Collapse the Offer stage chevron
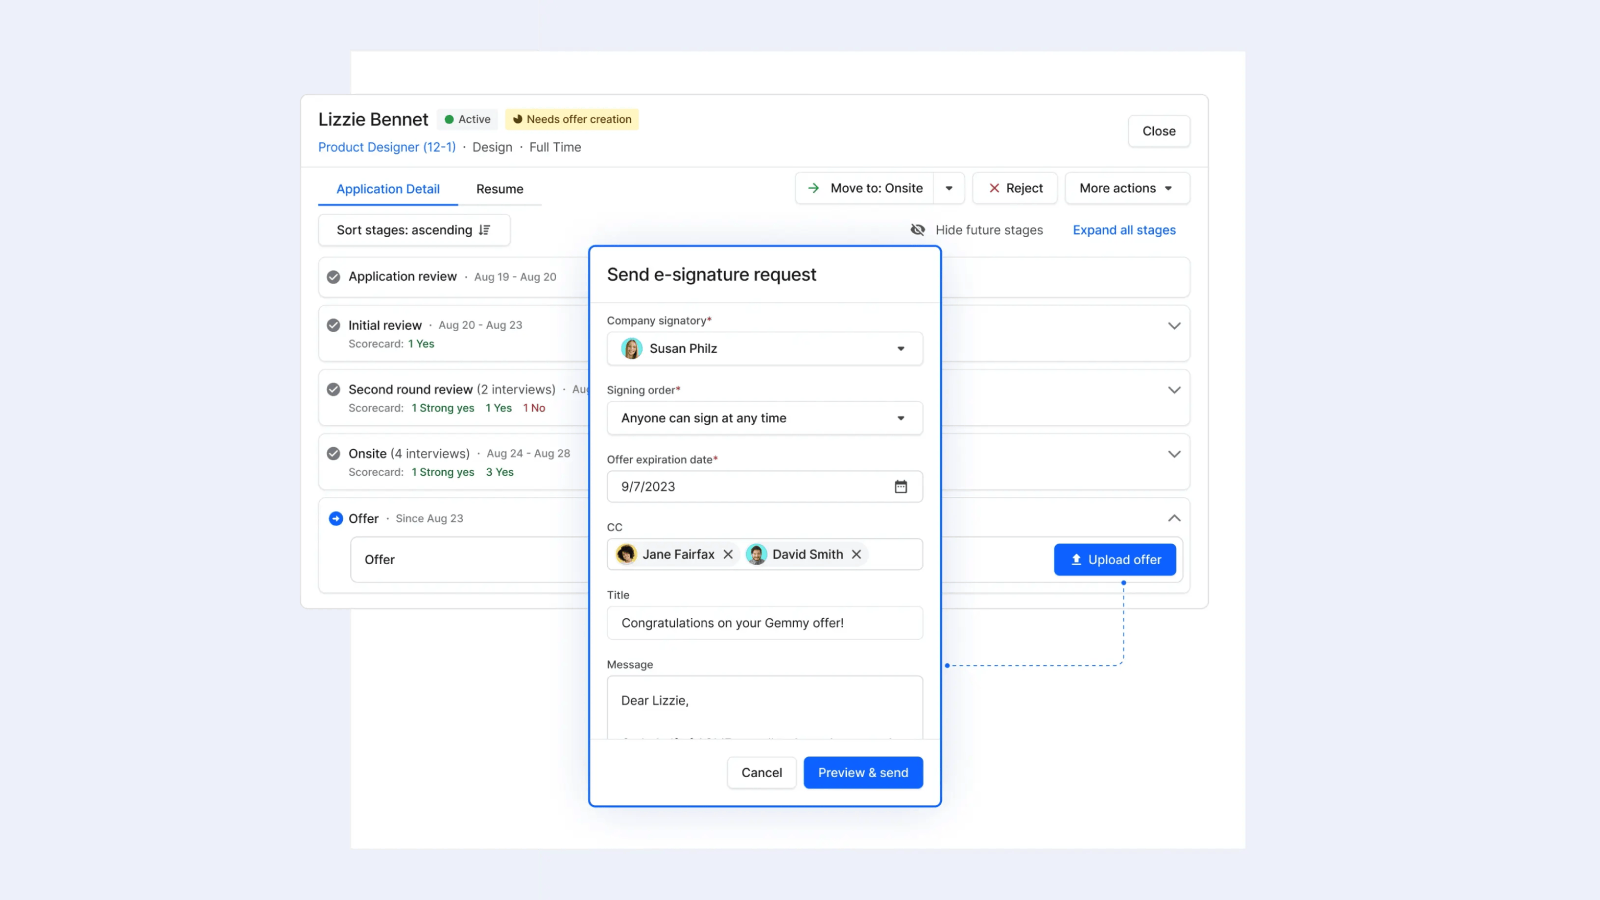The image size is (1600, 900). (x=1174, y=518)
